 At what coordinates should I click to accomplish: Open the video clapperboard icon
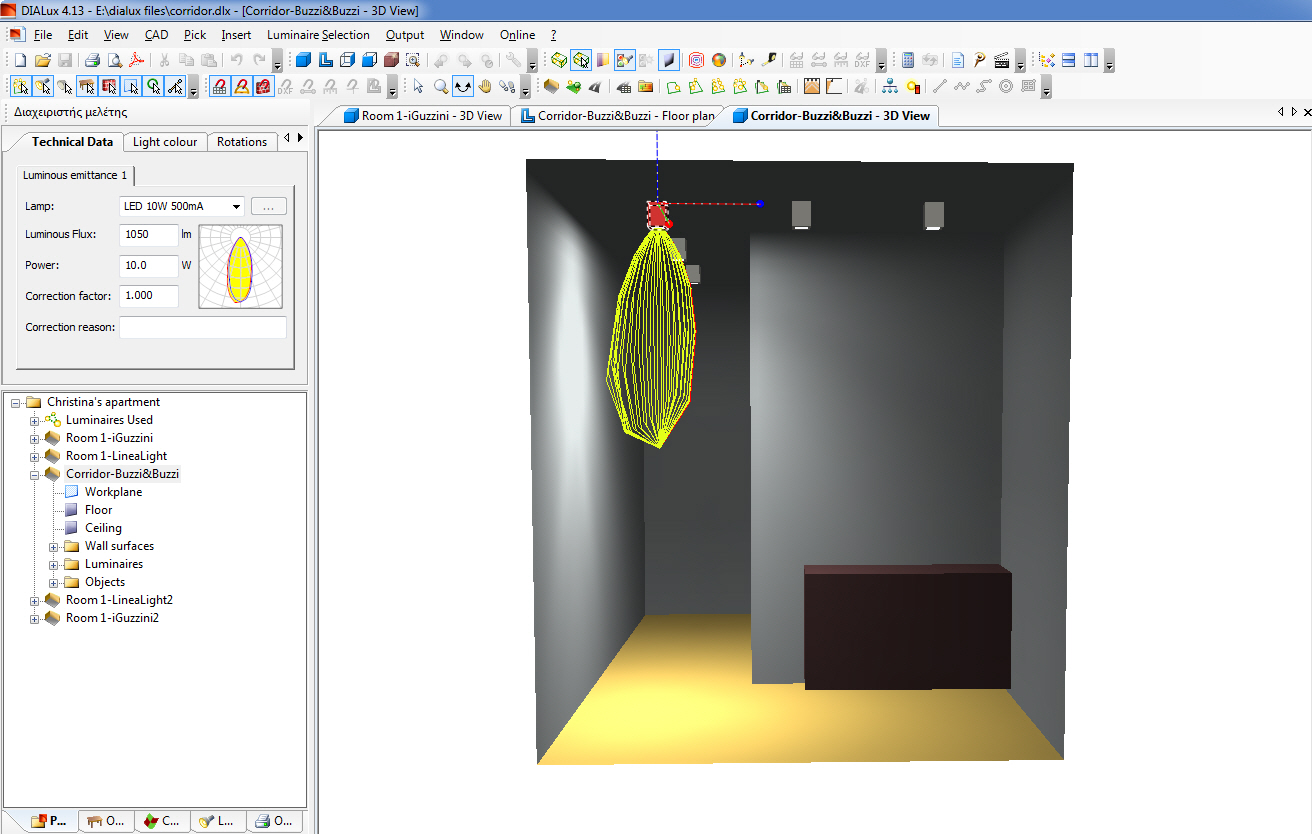(x=1002, y=60)
